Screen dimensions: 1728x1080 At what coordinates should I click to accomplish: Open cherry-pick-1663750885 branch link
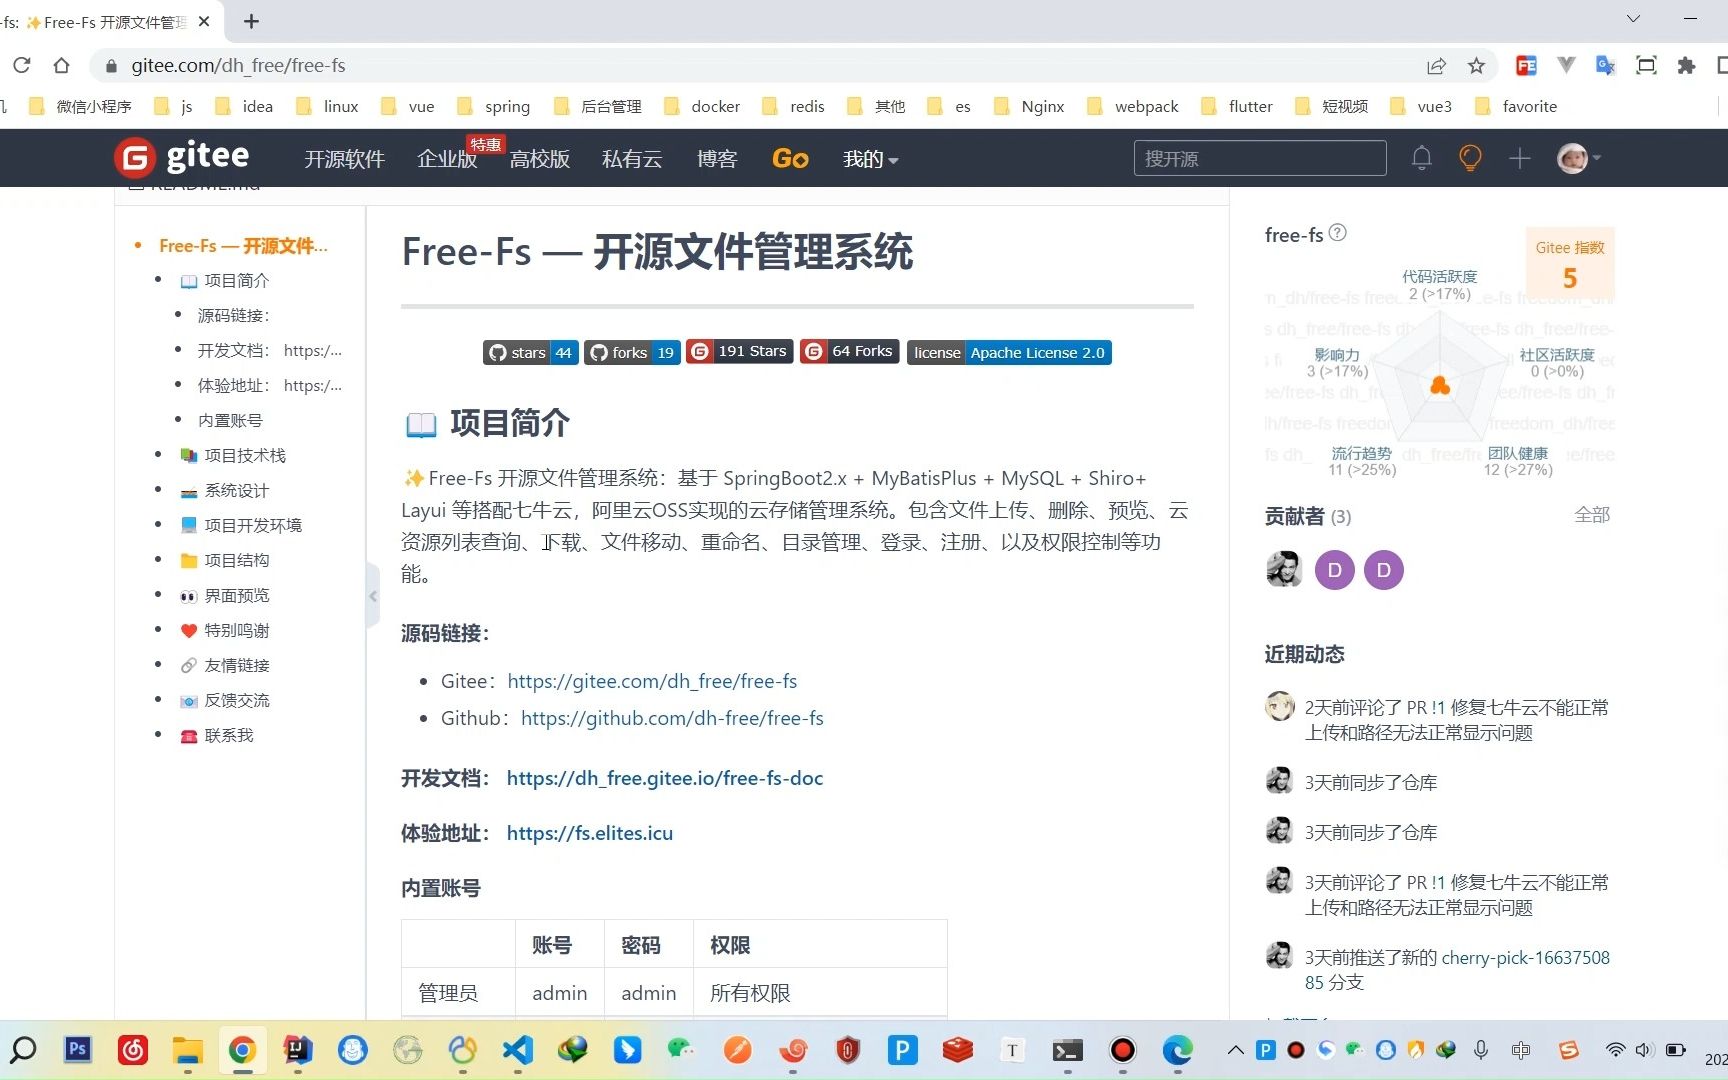point(1457,970)
